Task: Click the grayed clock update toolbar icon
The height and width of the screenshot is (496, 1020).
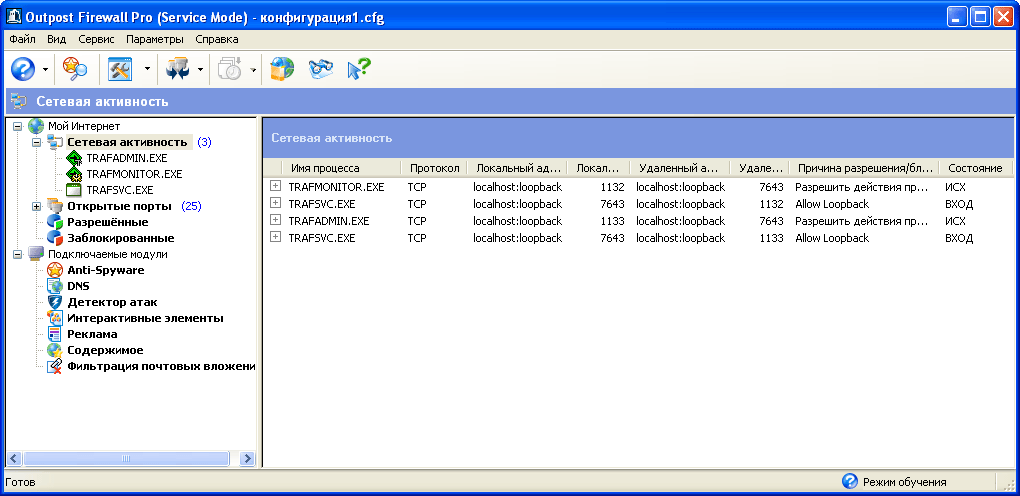Action: tap(230, 68)
